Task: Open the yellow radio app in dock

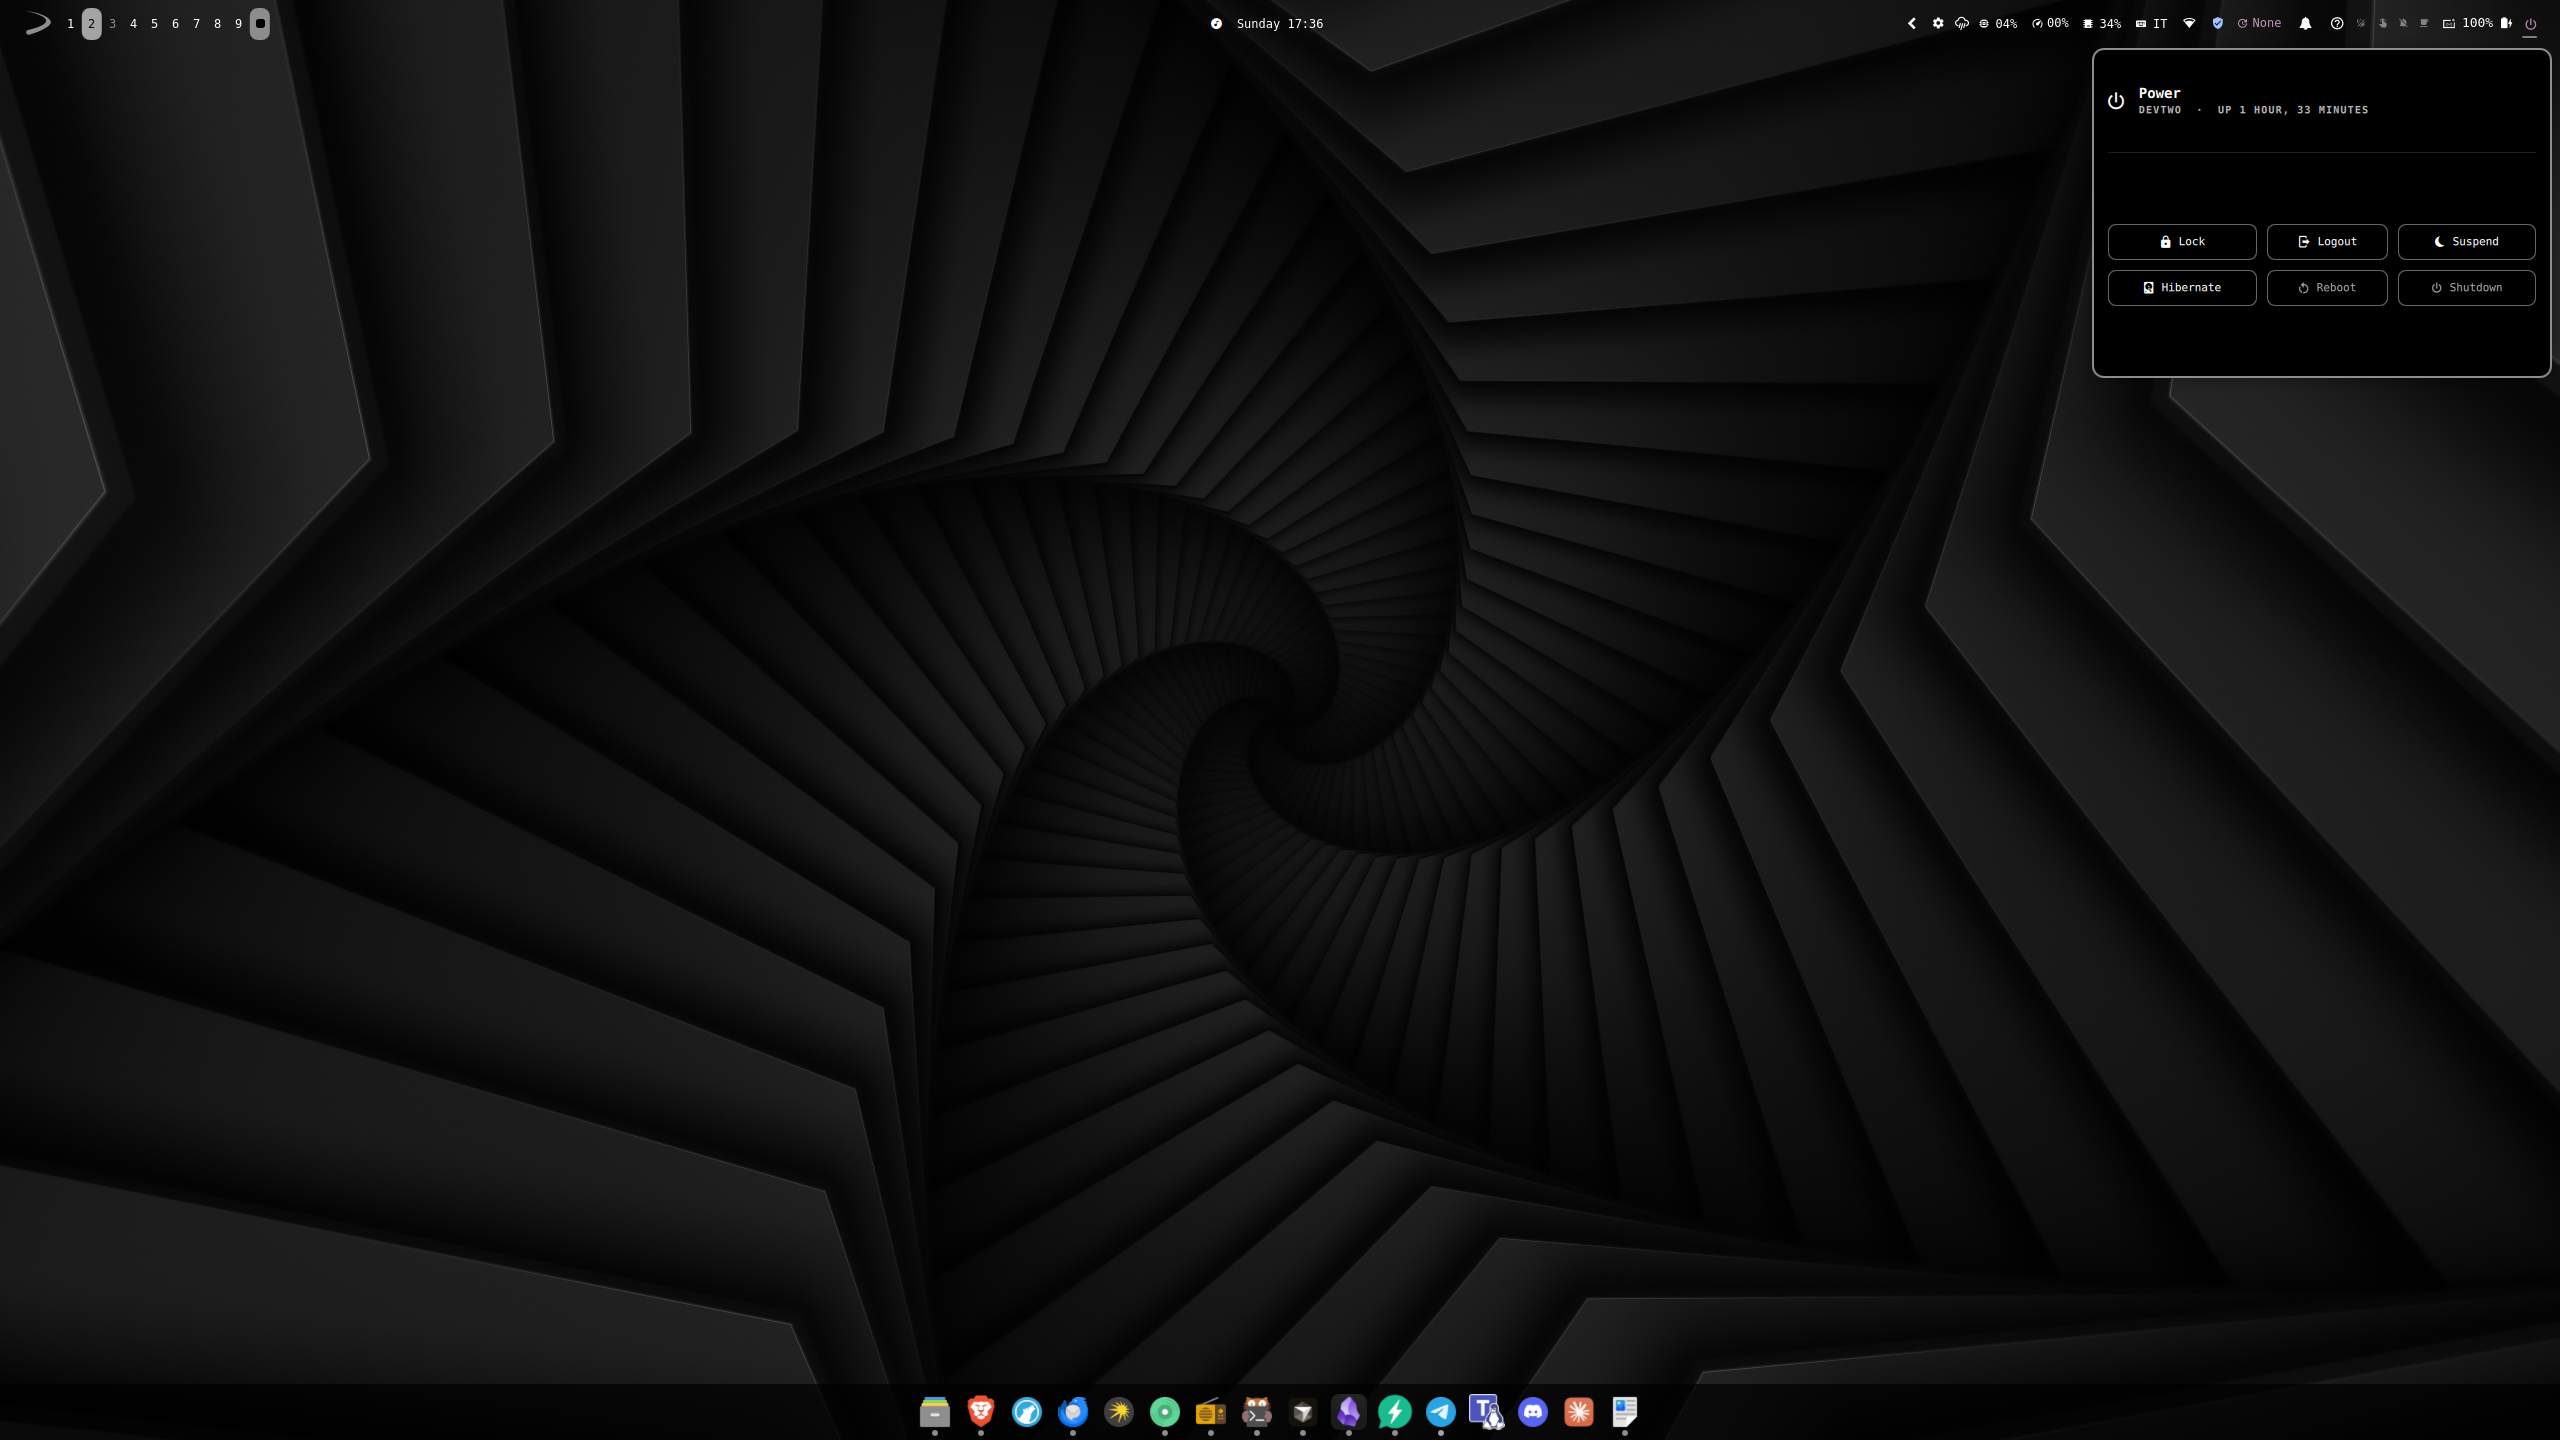Action: (1210, 1412)
